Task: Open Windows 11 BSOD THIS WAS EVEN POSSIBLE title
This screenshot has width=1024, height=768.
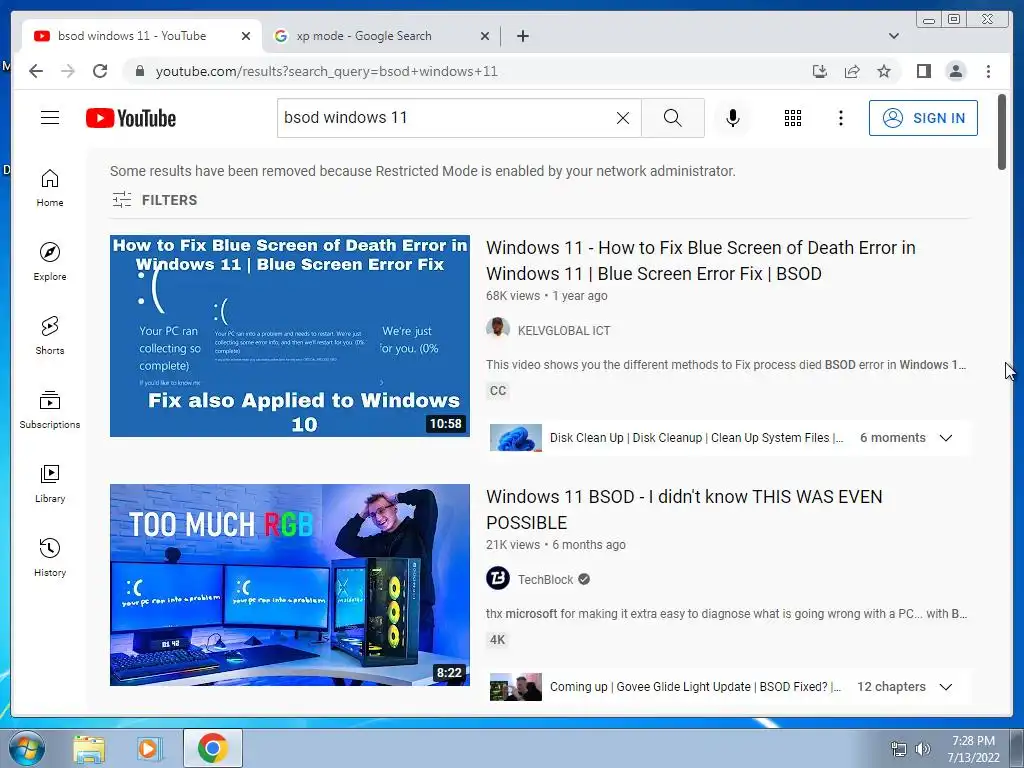Action: 684,509
